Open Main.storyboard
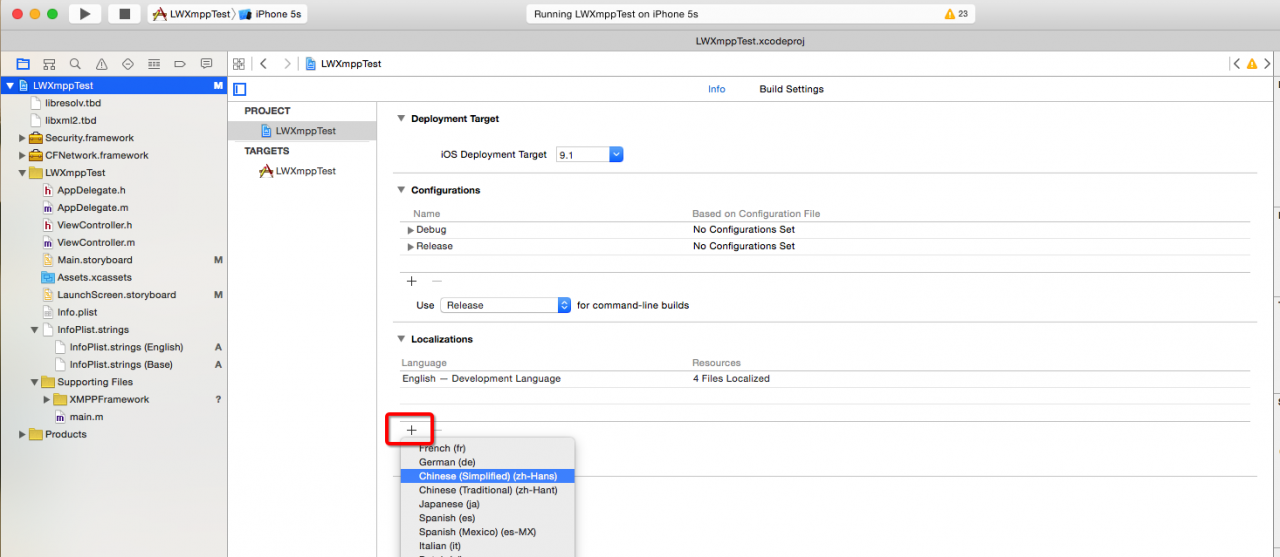The width and height of the screenshot is (1280, 557). [94, 260]
